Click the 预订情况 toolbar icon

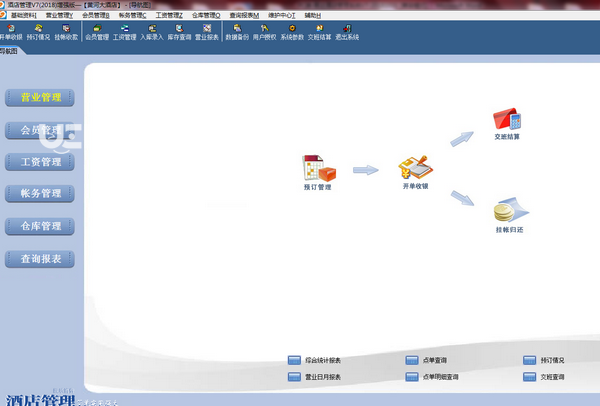click(x=38, y=32)
